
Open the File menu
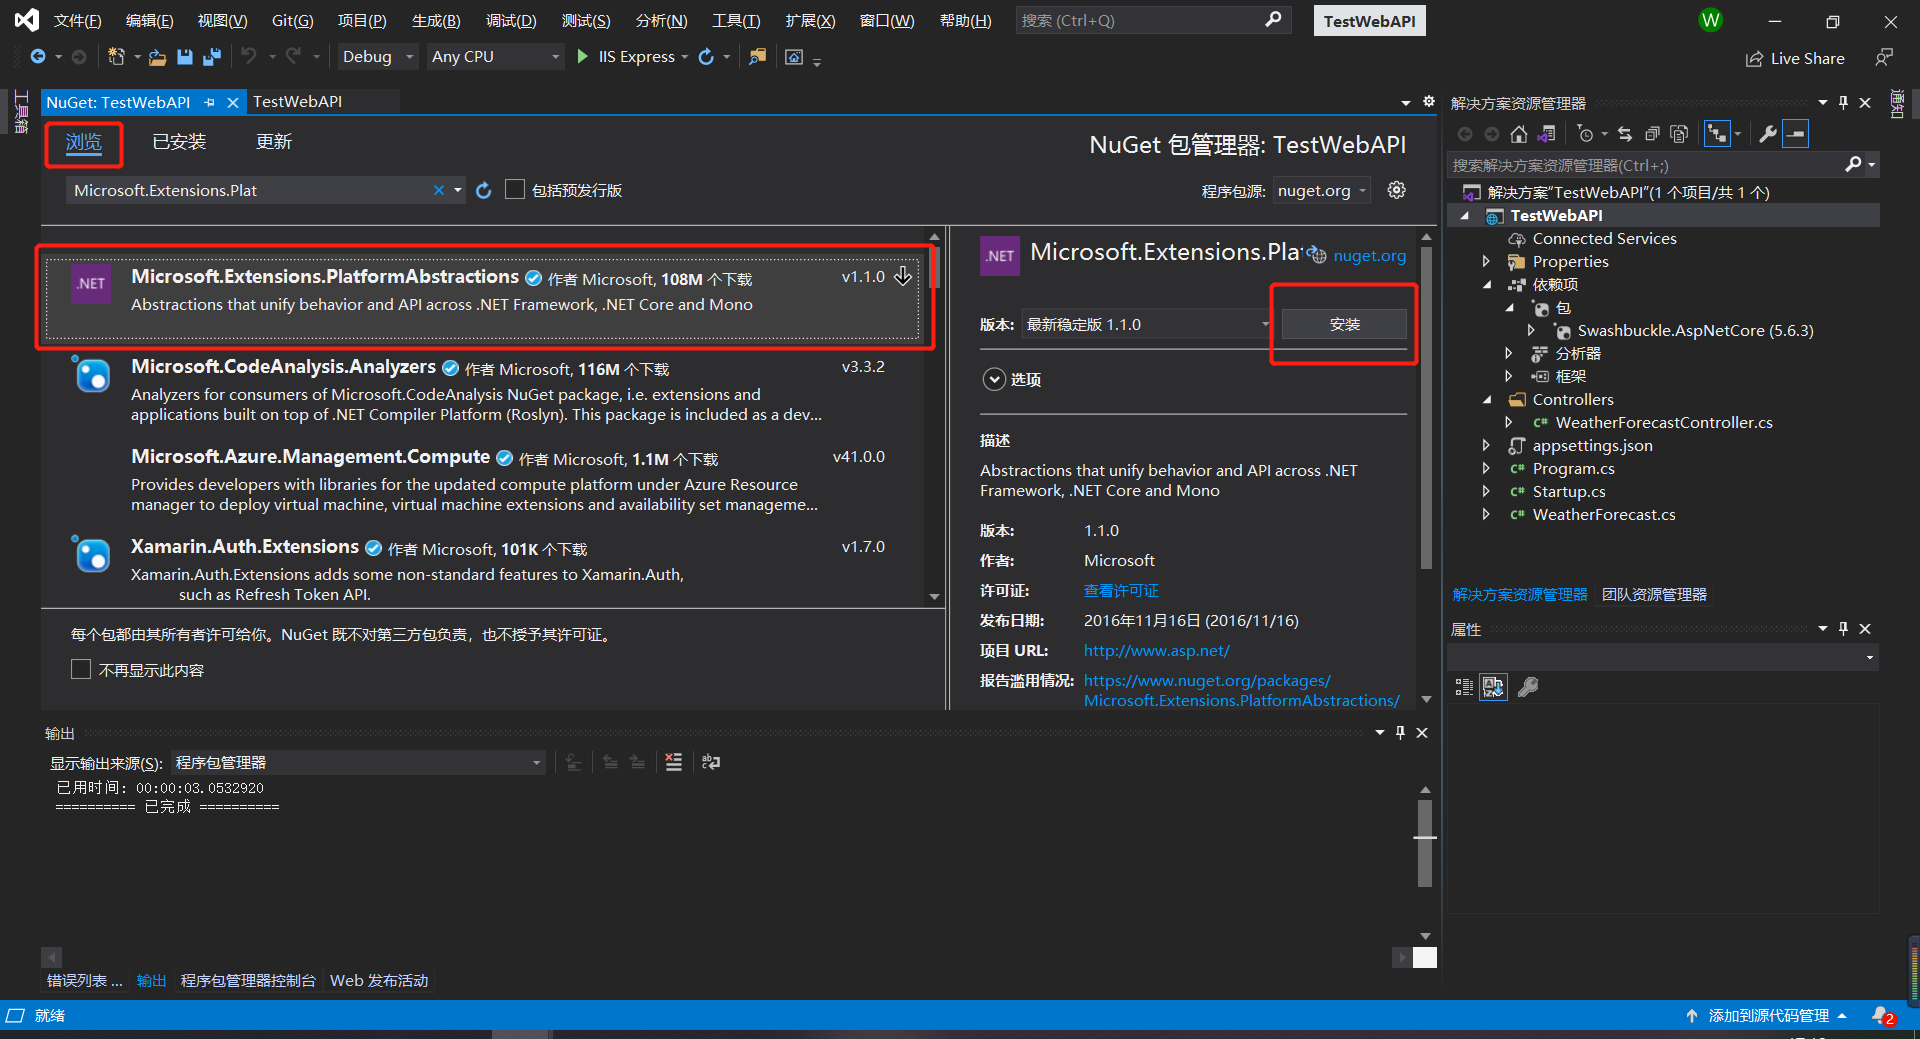77,21
